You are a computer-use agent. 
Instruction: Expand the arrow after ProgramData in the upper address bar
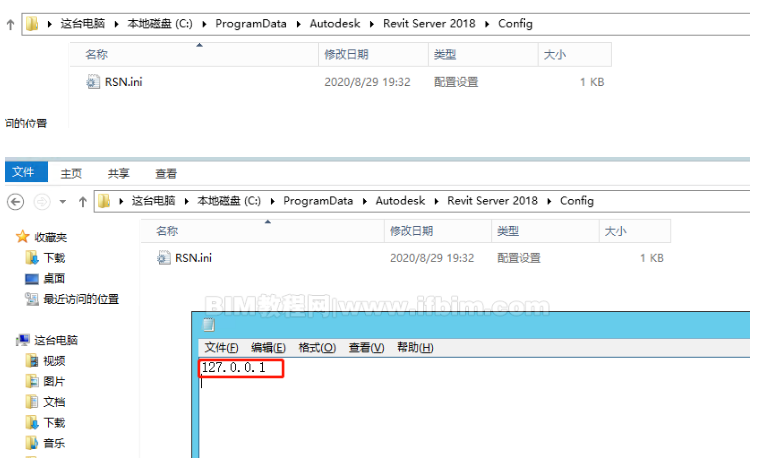tap(298, 24)
